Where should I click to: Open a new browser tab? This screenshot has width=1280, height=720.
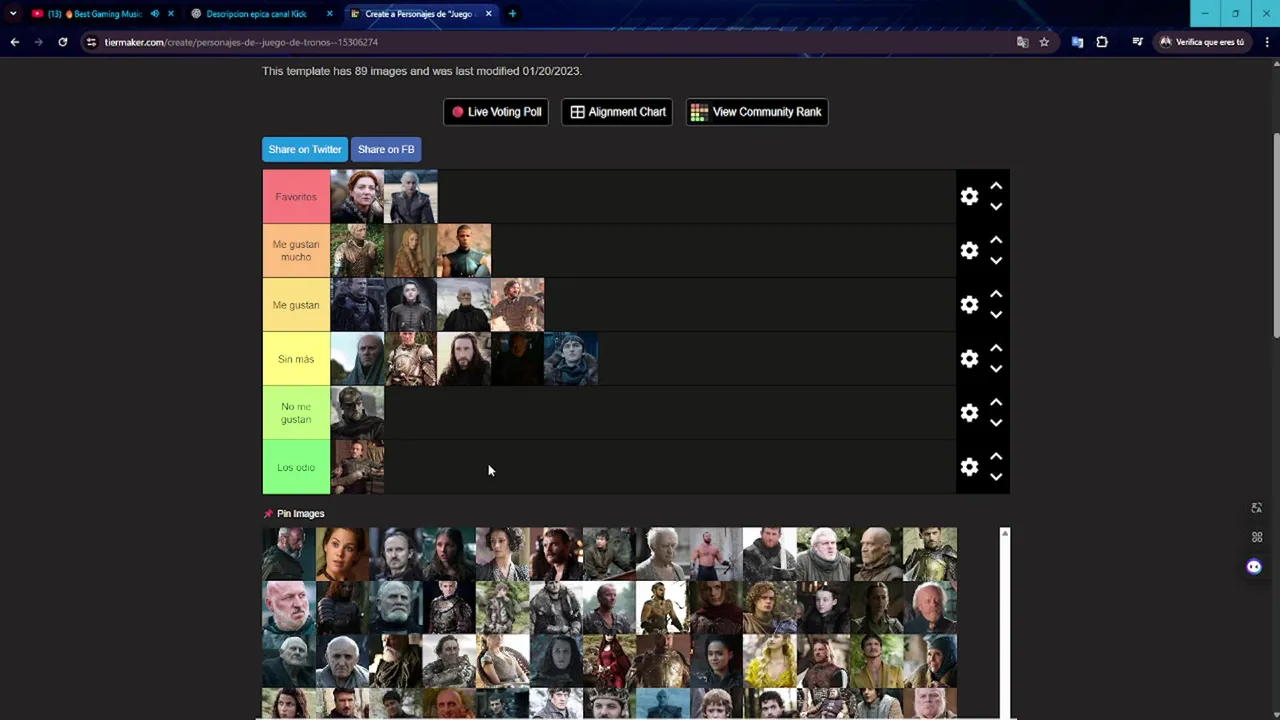click(512, 14)
